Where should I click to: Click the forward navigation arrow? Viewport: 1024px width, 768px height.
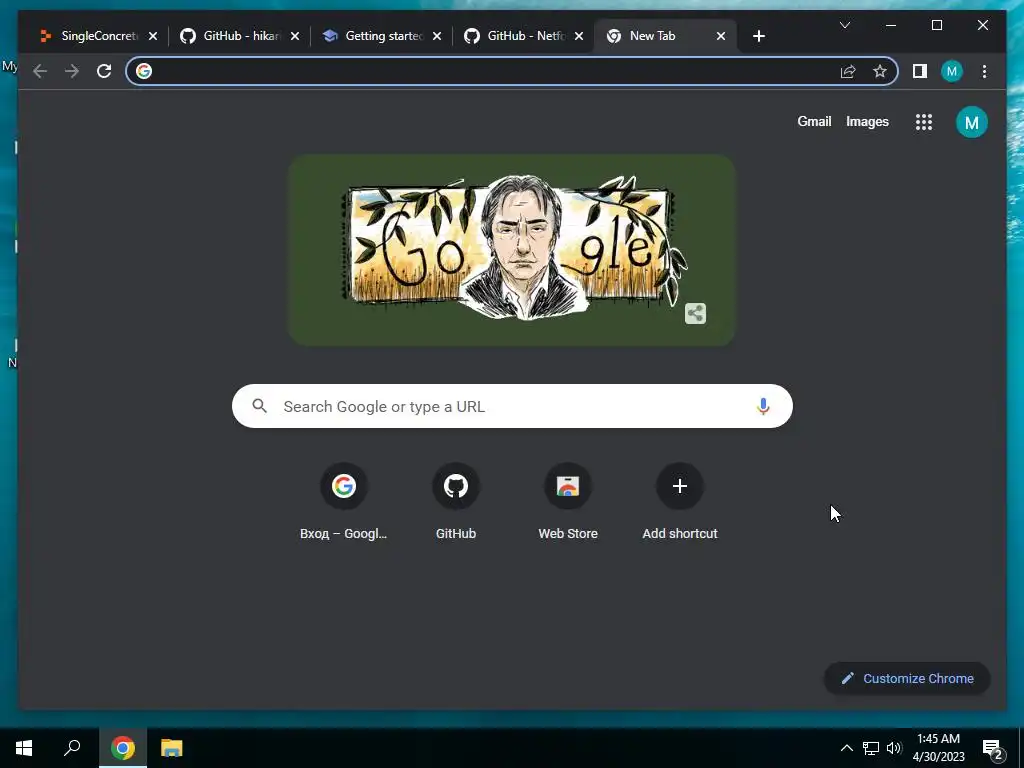72,71
